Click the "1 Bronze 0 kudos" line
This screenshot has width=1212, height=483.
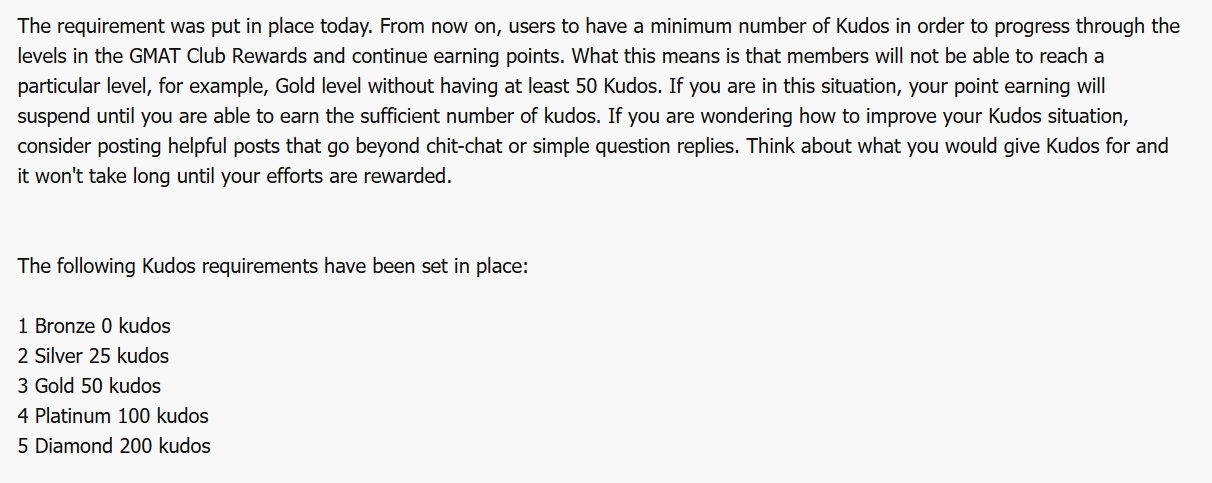point(94,326)
